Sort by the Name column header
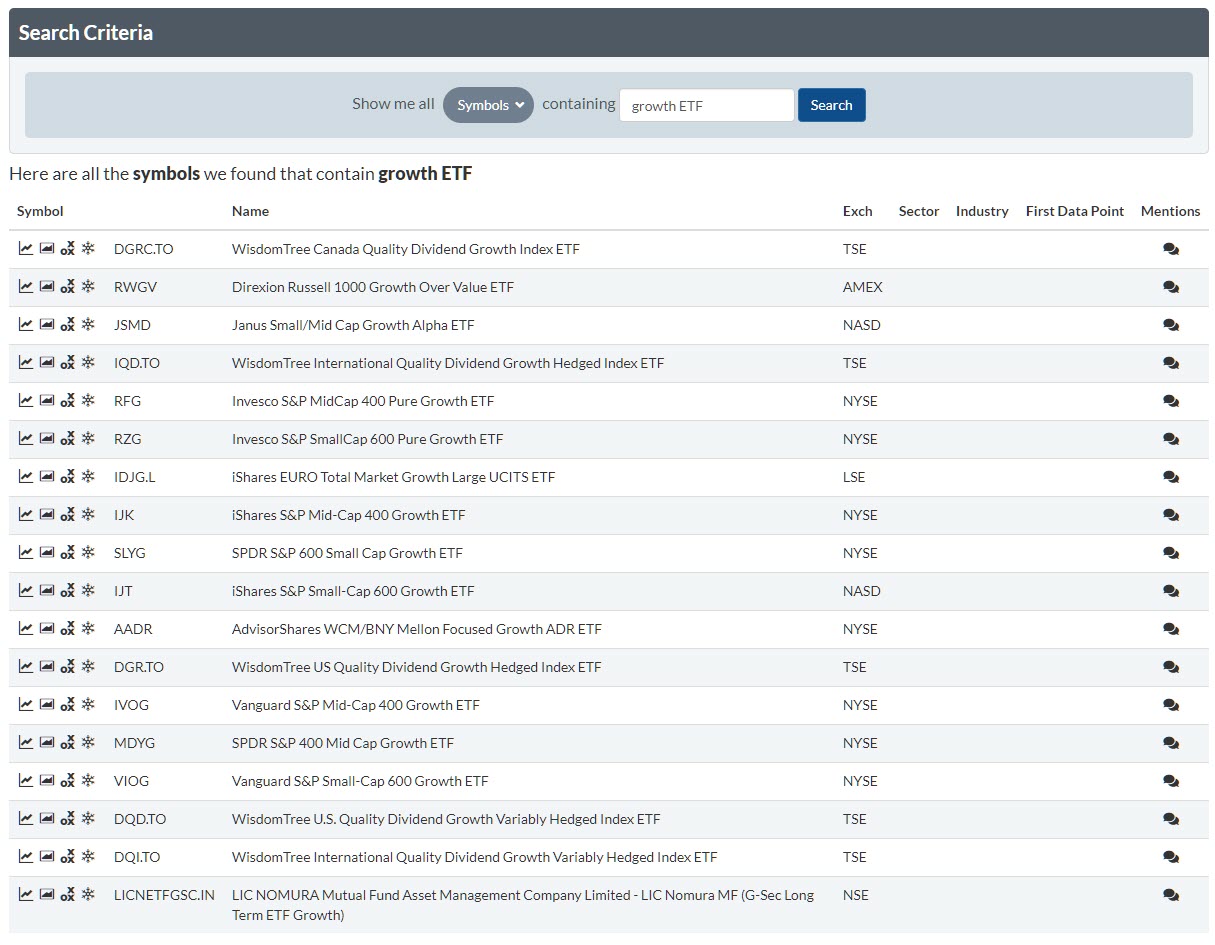 tap(250, 211)
